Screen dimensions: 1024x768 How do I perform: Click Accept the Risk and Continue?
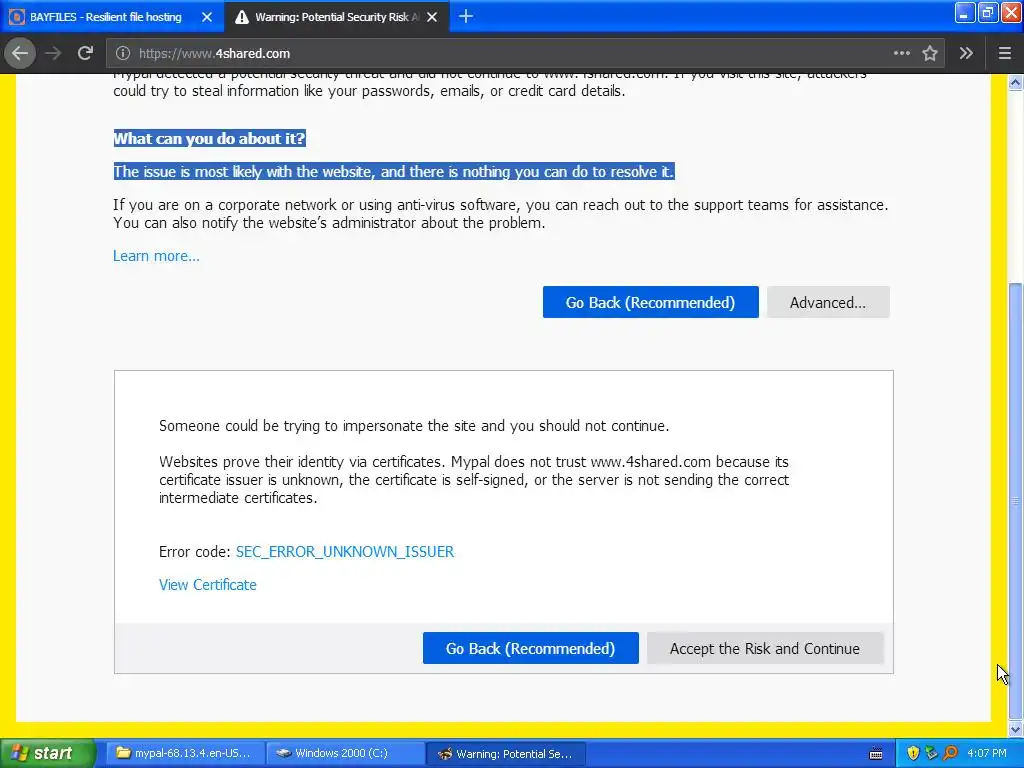tap(765, 648)
